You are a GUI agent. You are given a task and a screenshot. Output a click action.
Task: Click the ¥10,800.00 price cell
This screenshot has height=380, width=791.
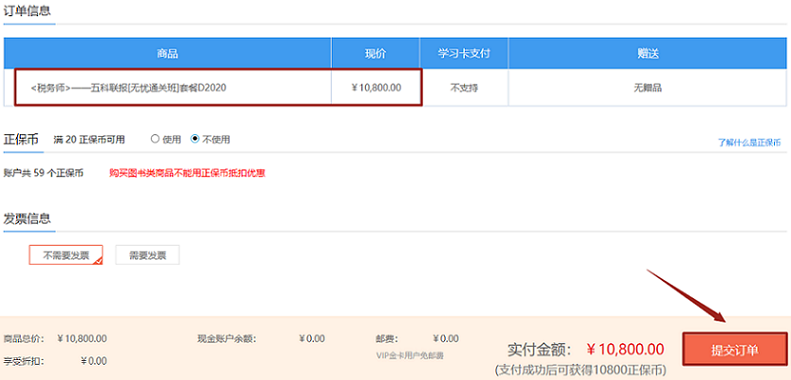[x=376, y=88]
